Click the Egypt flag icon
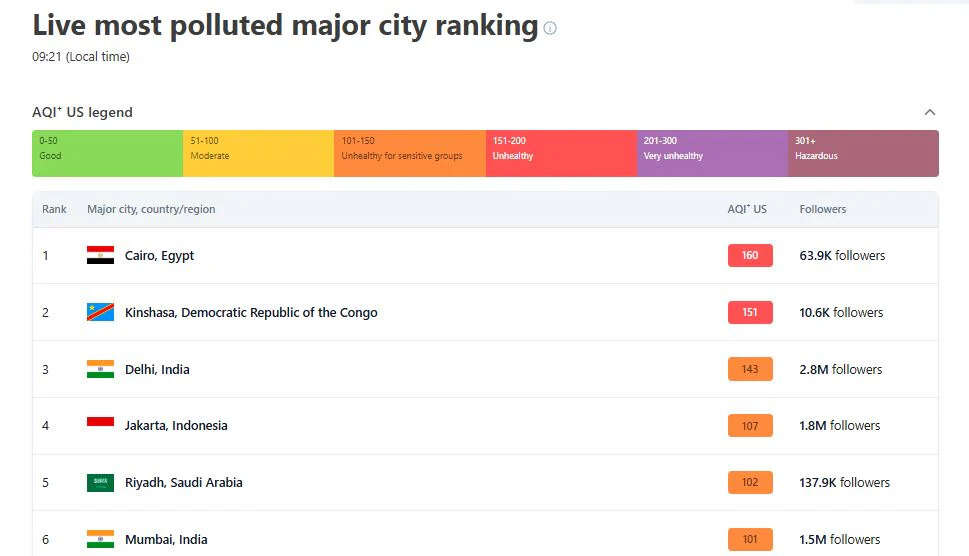The width and height of the screenshot is (969, 556). (100, 255)
